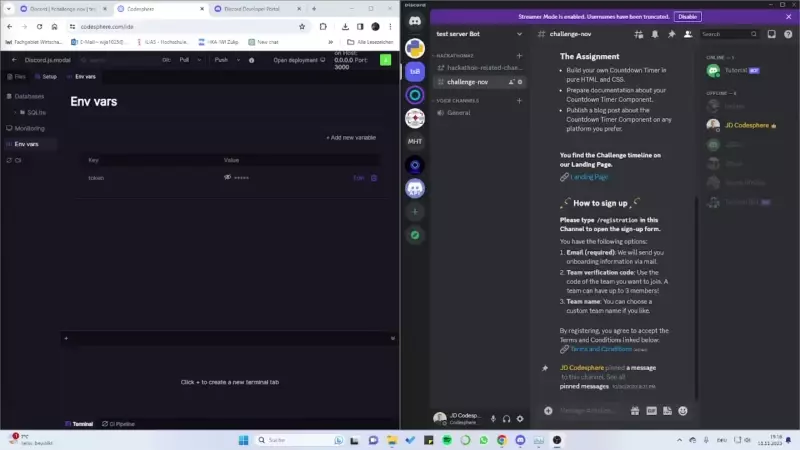Mute microphone in Discord user panel
The image size is (800, 450).
point(493,419)
